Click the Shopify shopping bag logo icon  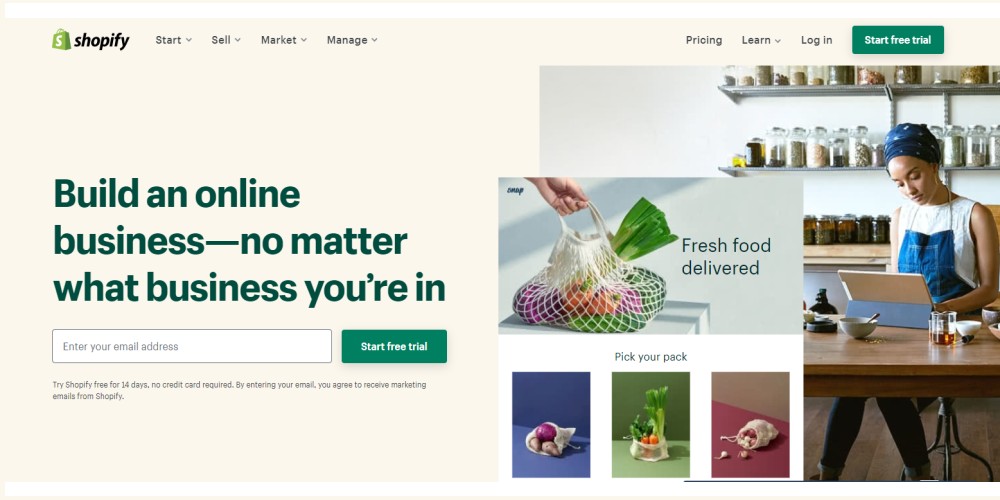[61, 40]
